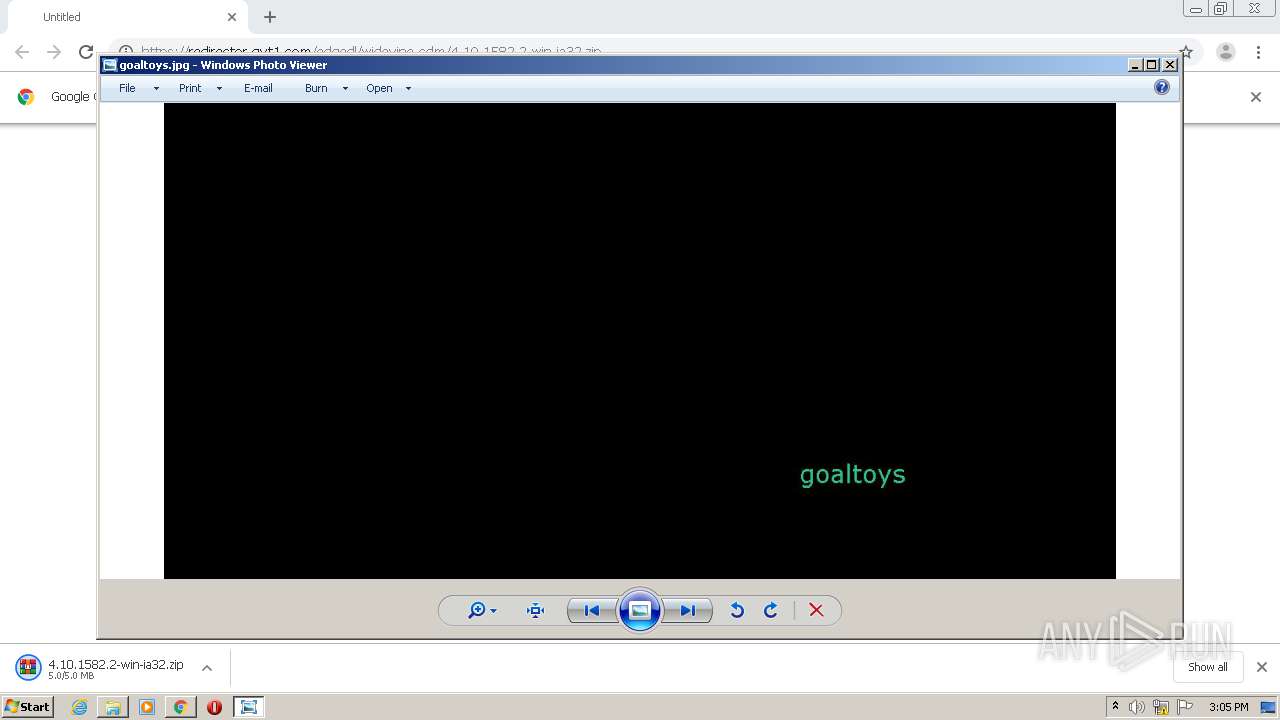Open the Print menu
This screenshot has height=720, width=1280.
pyautogui.click(x=190, y=88)
